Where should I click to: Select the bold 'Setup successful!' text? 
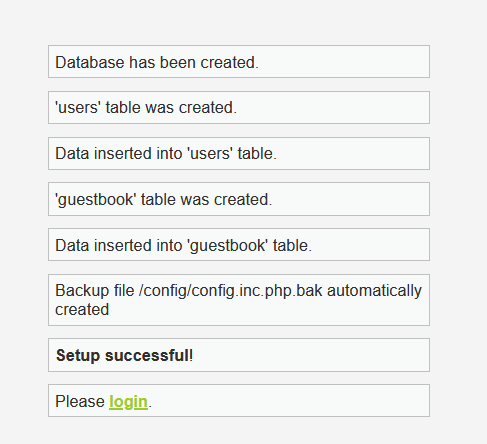pos(124,355)
